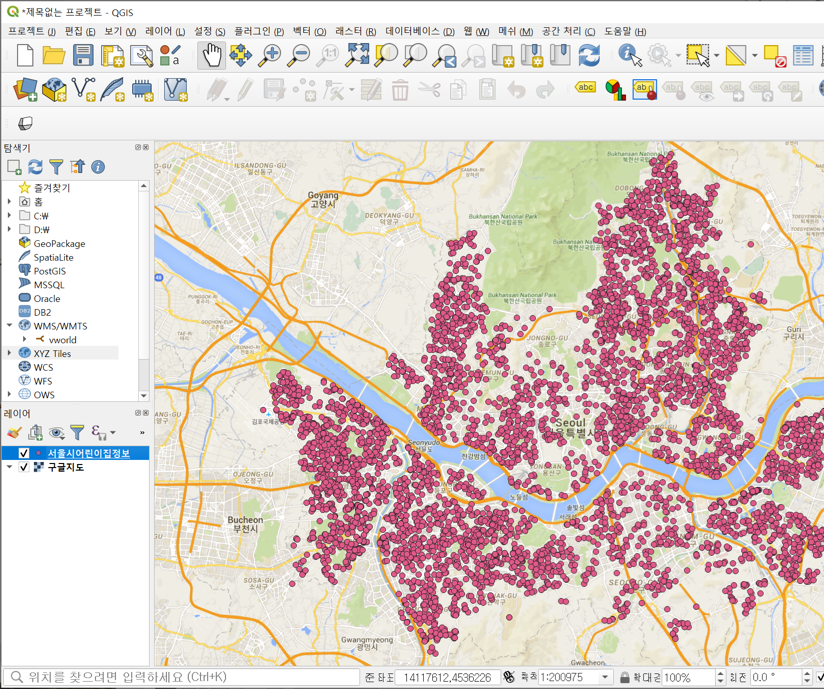Image resolution: width=824 pixels, height=689 pixels.
Task: Refresh the Browser panel
Action: pyautogui.click(x=35, y=166)
